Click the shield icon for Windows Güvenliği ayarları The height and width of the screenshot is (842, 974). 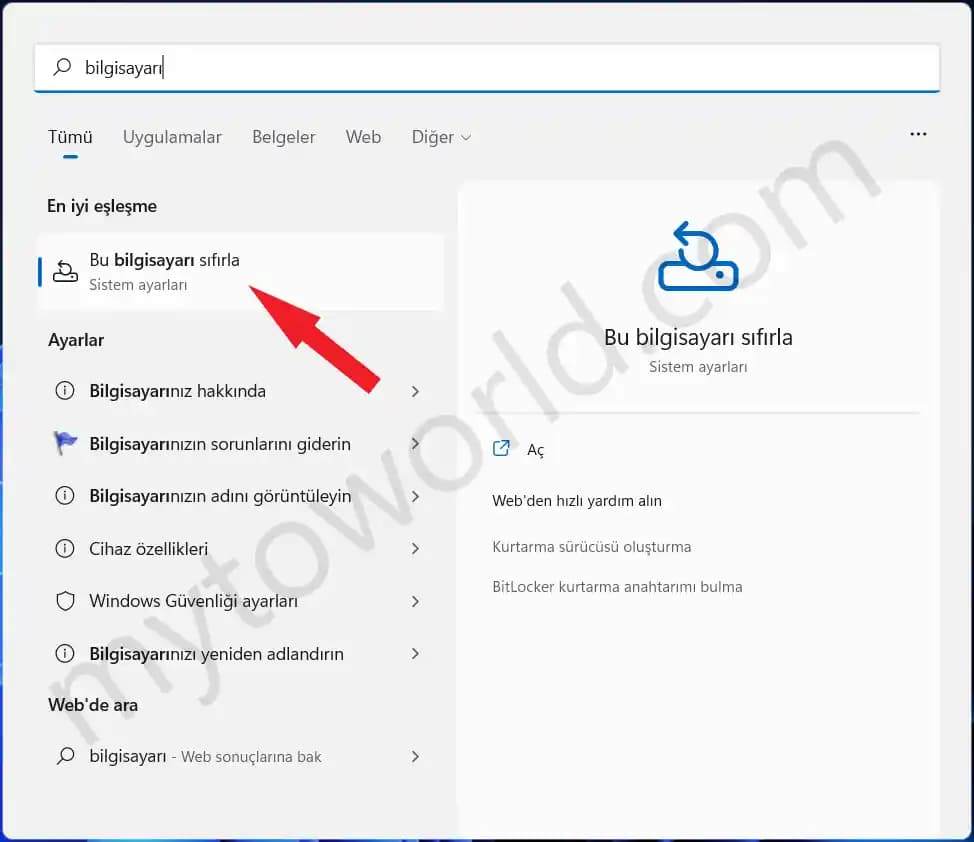pyautogui.click(x=65, y=601)
